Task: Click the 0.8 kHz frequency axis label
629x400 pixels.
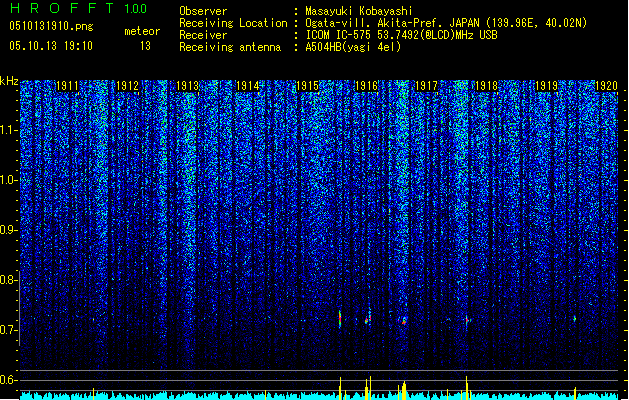Action: tap(9, 280)
